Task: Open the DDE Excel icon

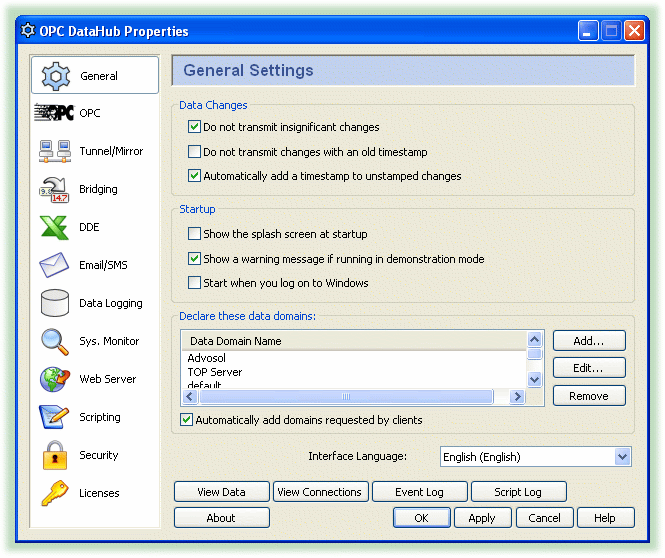Action: [x=54, y=227]
